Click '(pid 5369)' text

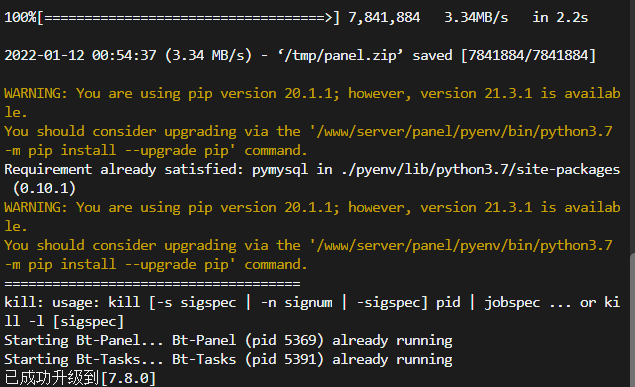pyautogui.click(x=284, y=340)
